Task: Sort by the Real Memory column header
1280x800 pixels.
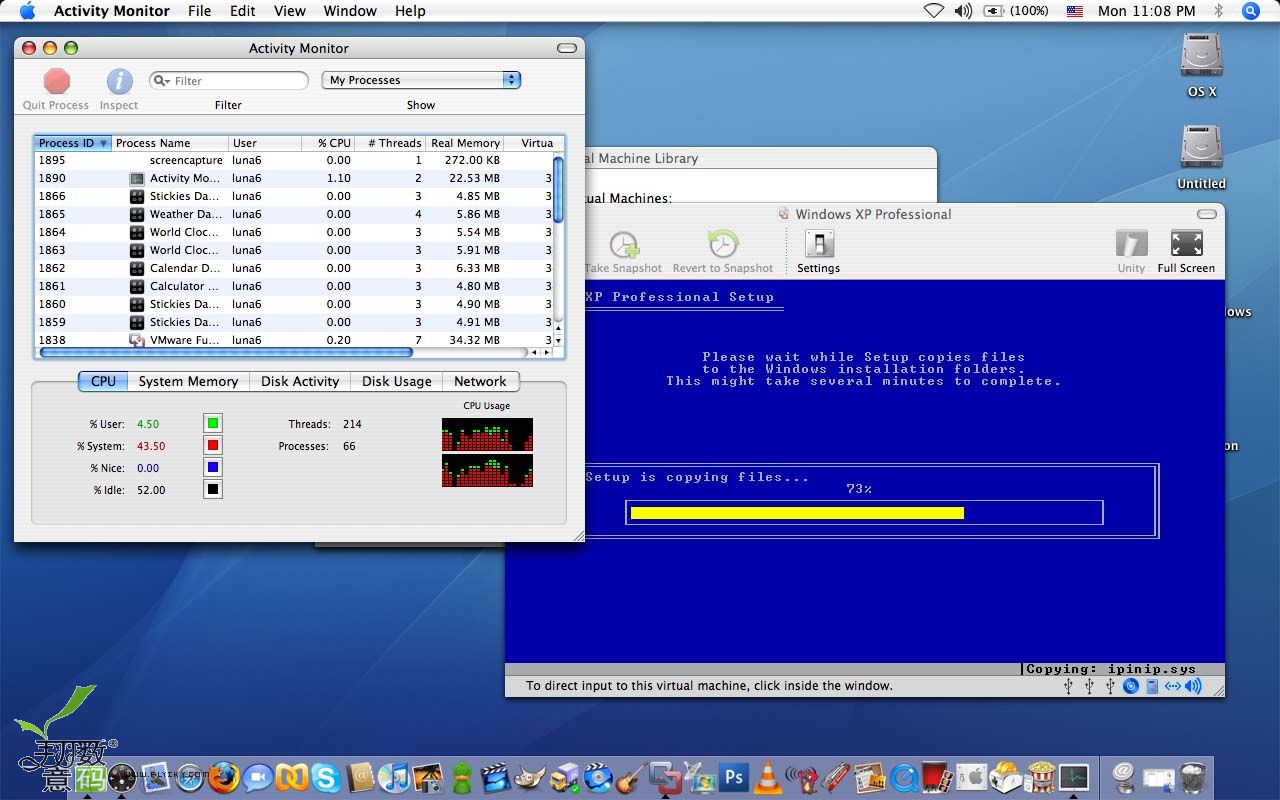Action: coord(465,143)
